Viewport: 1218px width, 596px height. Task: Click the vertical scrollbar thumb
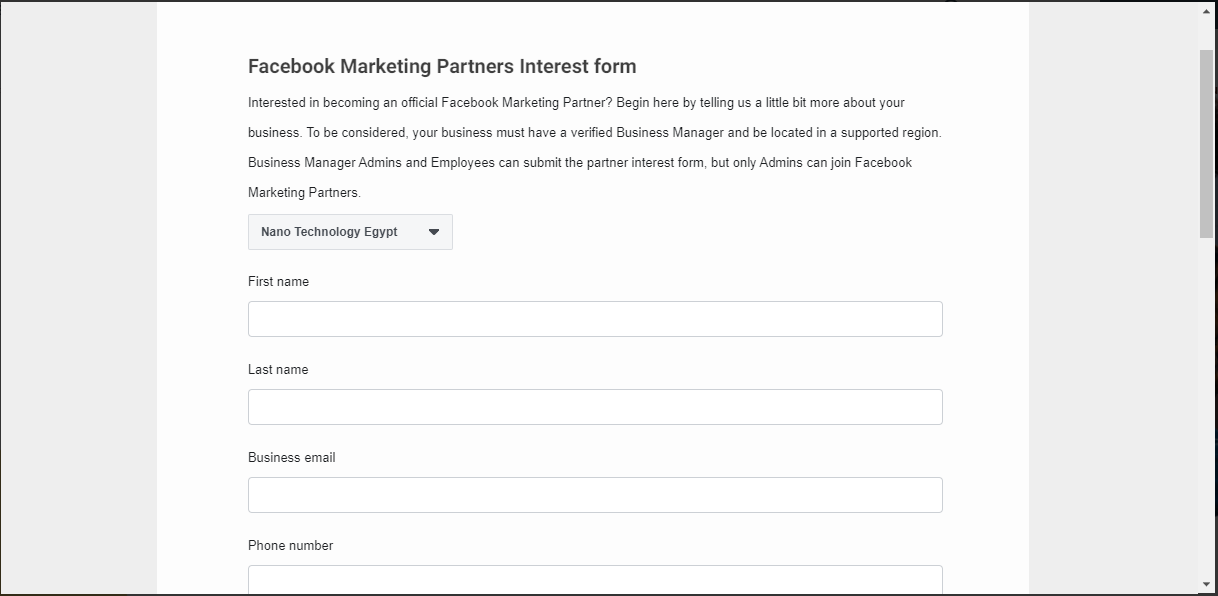(x=1207, y=142)
